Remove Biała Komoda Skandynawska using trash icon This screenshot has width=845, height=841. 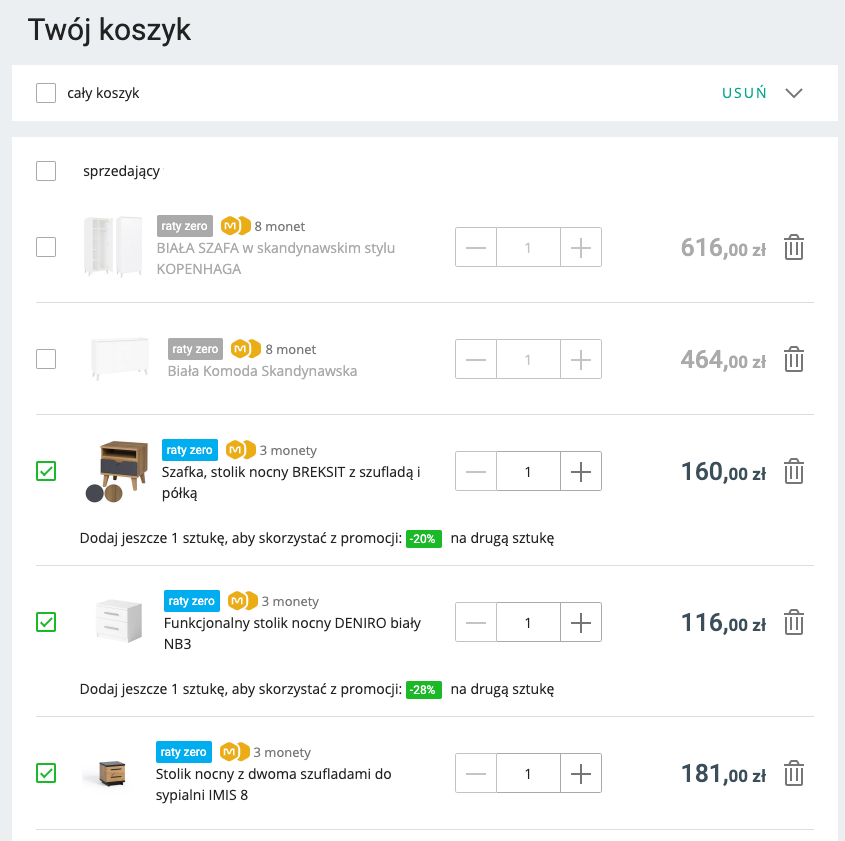pyautogui.click(x=794, y=359)
